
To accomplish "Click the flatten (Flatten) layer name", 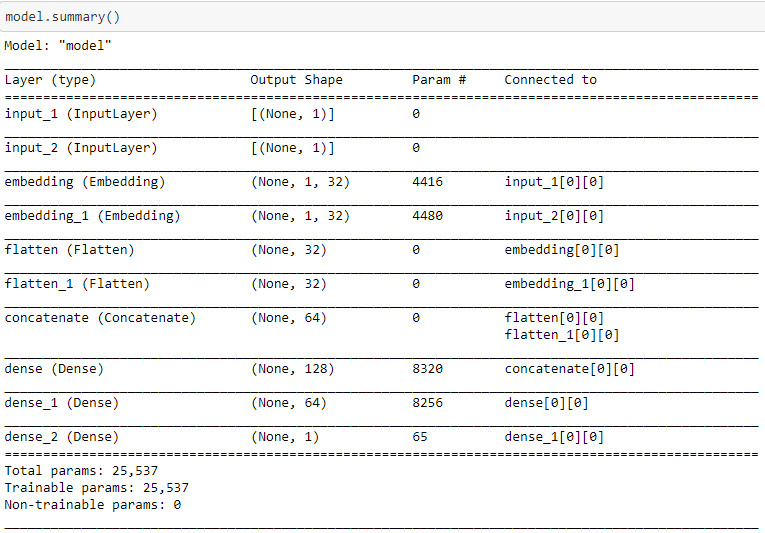I will pos(69,250).
